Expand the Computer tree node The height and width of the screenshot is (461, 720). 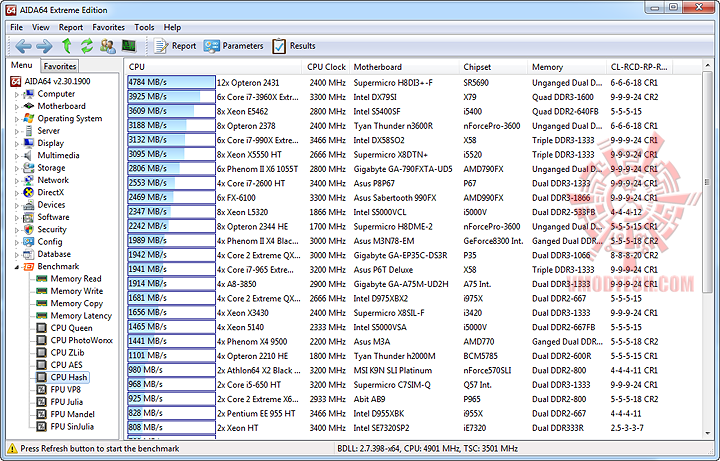(17, 94)
